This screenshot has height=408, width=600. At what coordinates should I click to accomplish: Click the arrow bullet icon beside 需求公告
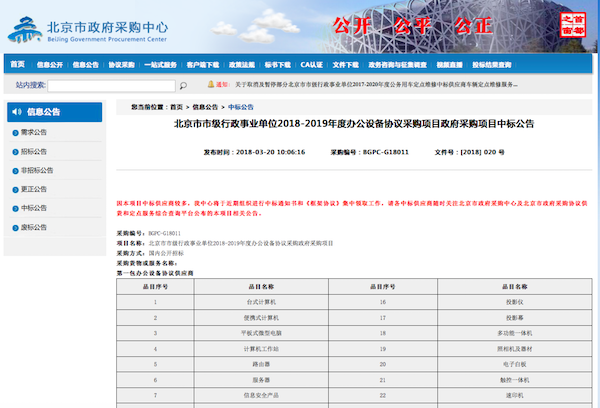point(13,132)
